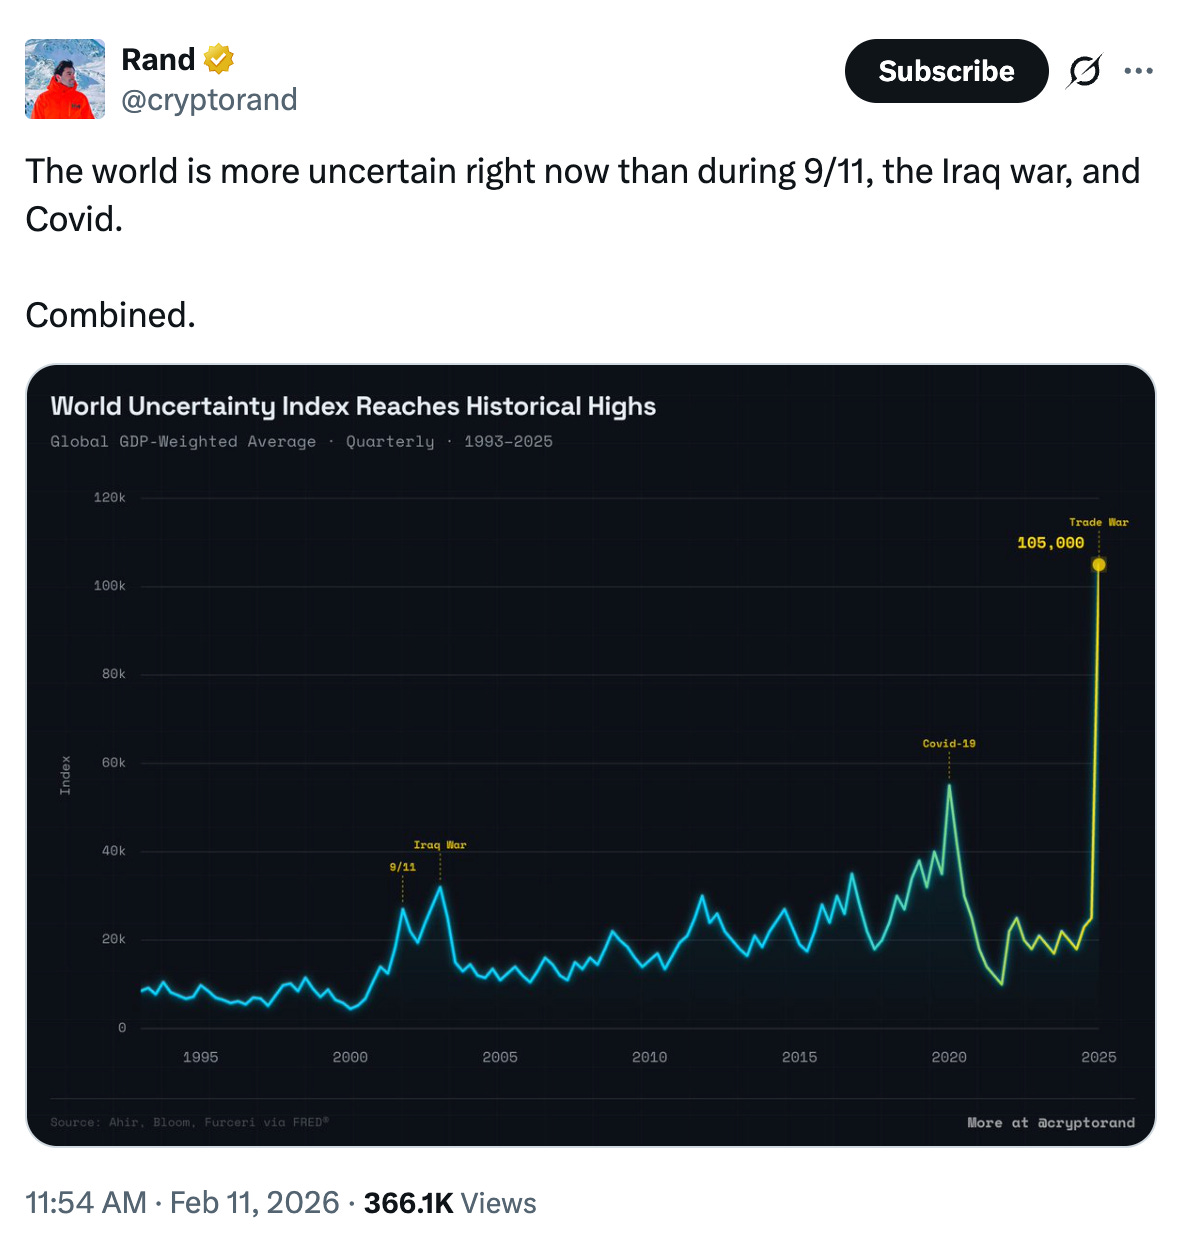Viewport: 1180px width, 1248px height.
Task: Click the 366.1K Views count
Action: [x=450, y=1202]
